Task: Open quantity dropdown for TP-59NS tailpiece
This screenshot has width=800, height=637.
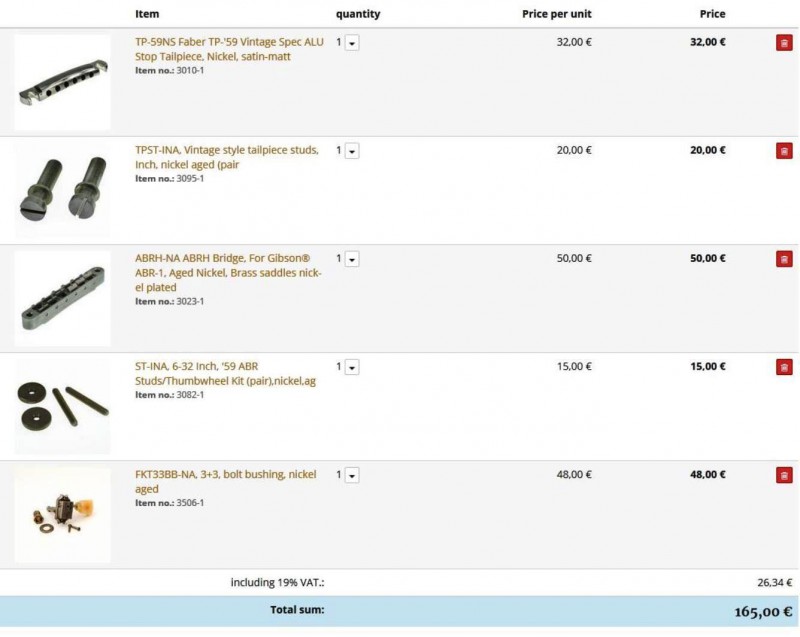Action: 353,44
